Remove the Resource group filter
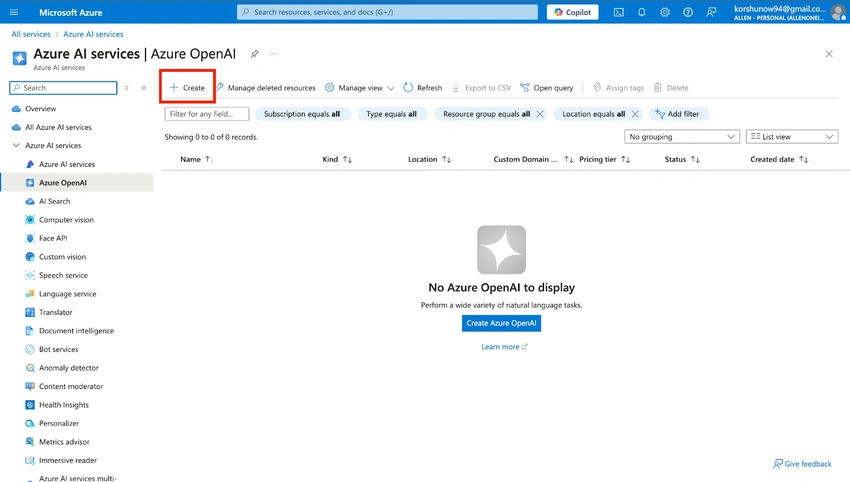The height and width of the screenshot is (482, 850). pyautogui.click(x=540, y=114)
